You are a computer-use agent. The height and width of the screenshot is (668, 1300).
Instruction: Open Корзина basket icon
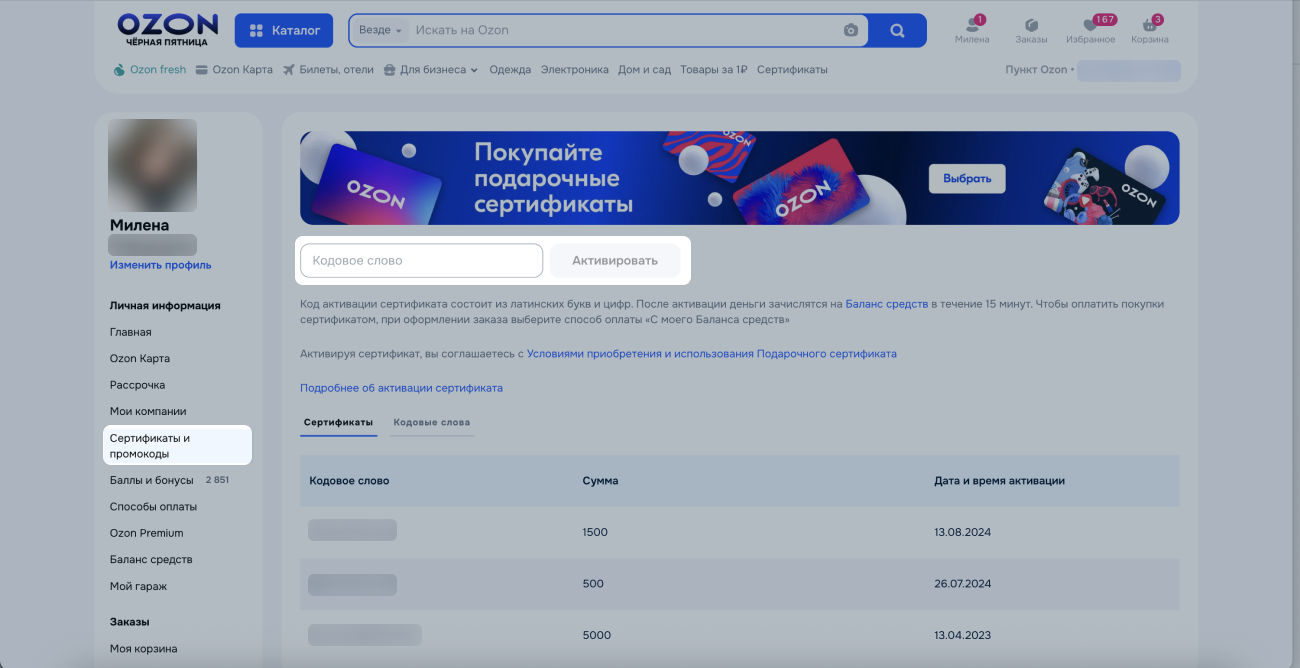click(x=1149, y=27)
